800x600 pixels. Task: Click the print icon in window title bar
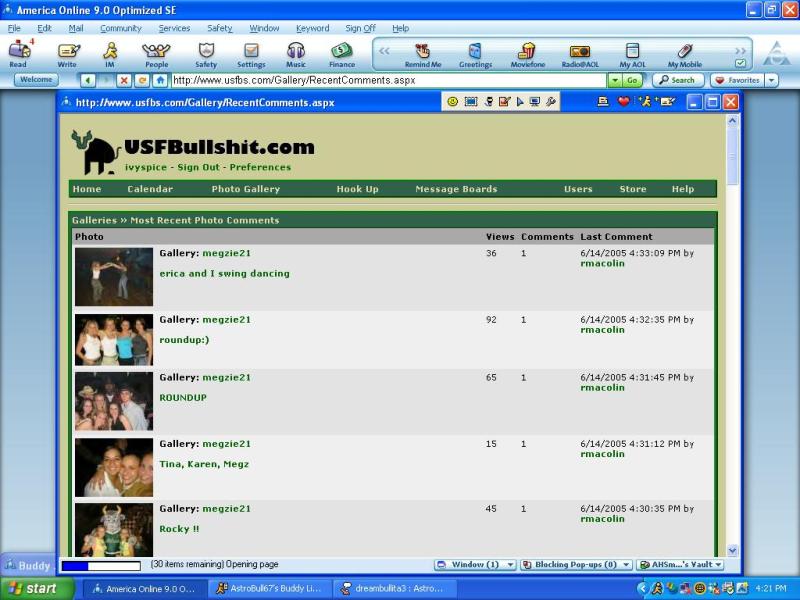pos(603,102)
